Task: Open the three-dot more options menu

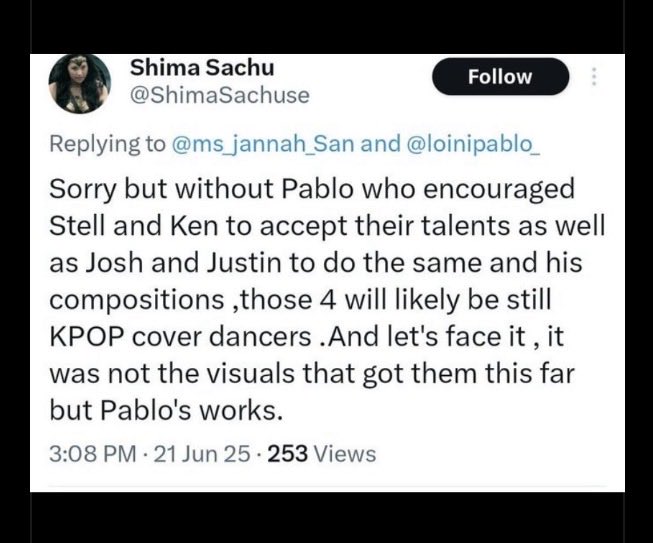Action: (x=594, y=77)
